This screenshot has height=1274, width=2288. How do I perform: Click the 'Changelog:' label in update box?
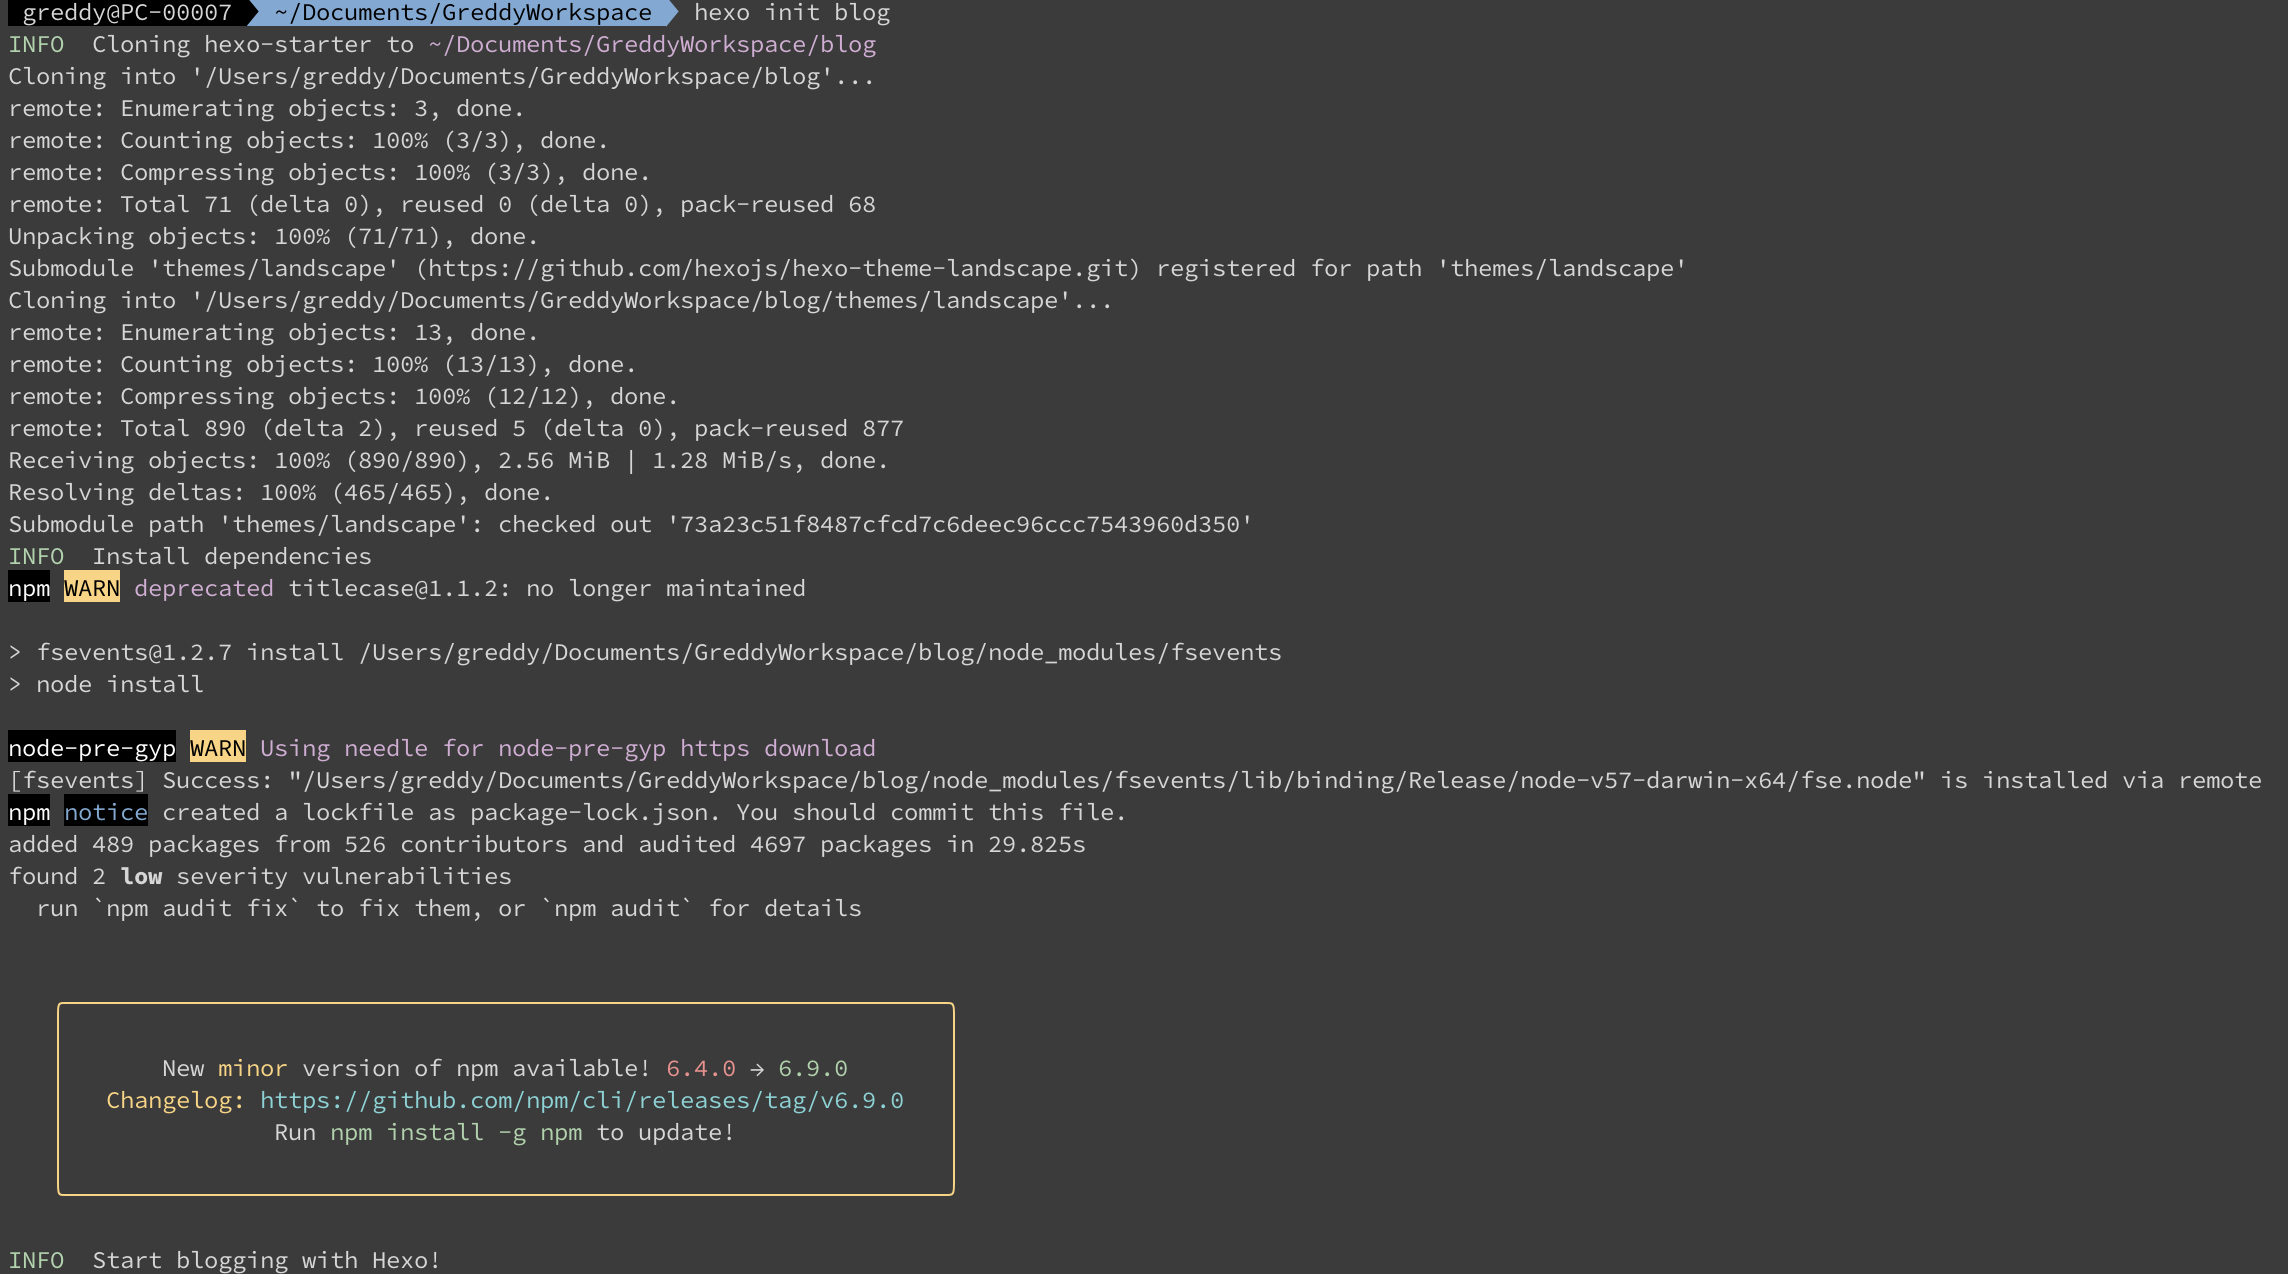coord(175,1100)
